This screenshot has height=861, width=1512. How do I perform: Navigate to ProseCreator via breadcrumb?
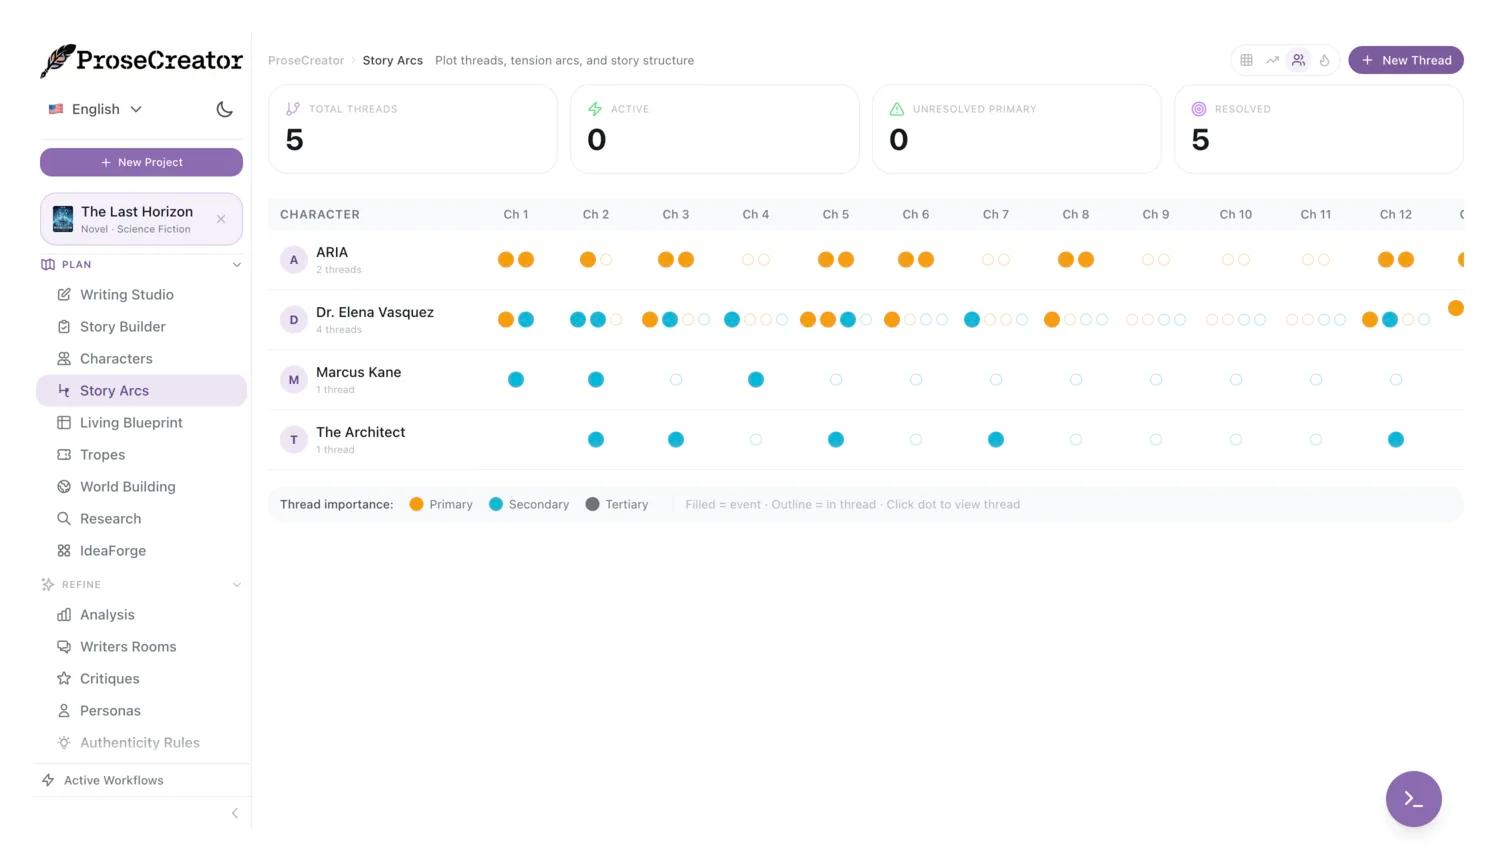tap(306, 60)
